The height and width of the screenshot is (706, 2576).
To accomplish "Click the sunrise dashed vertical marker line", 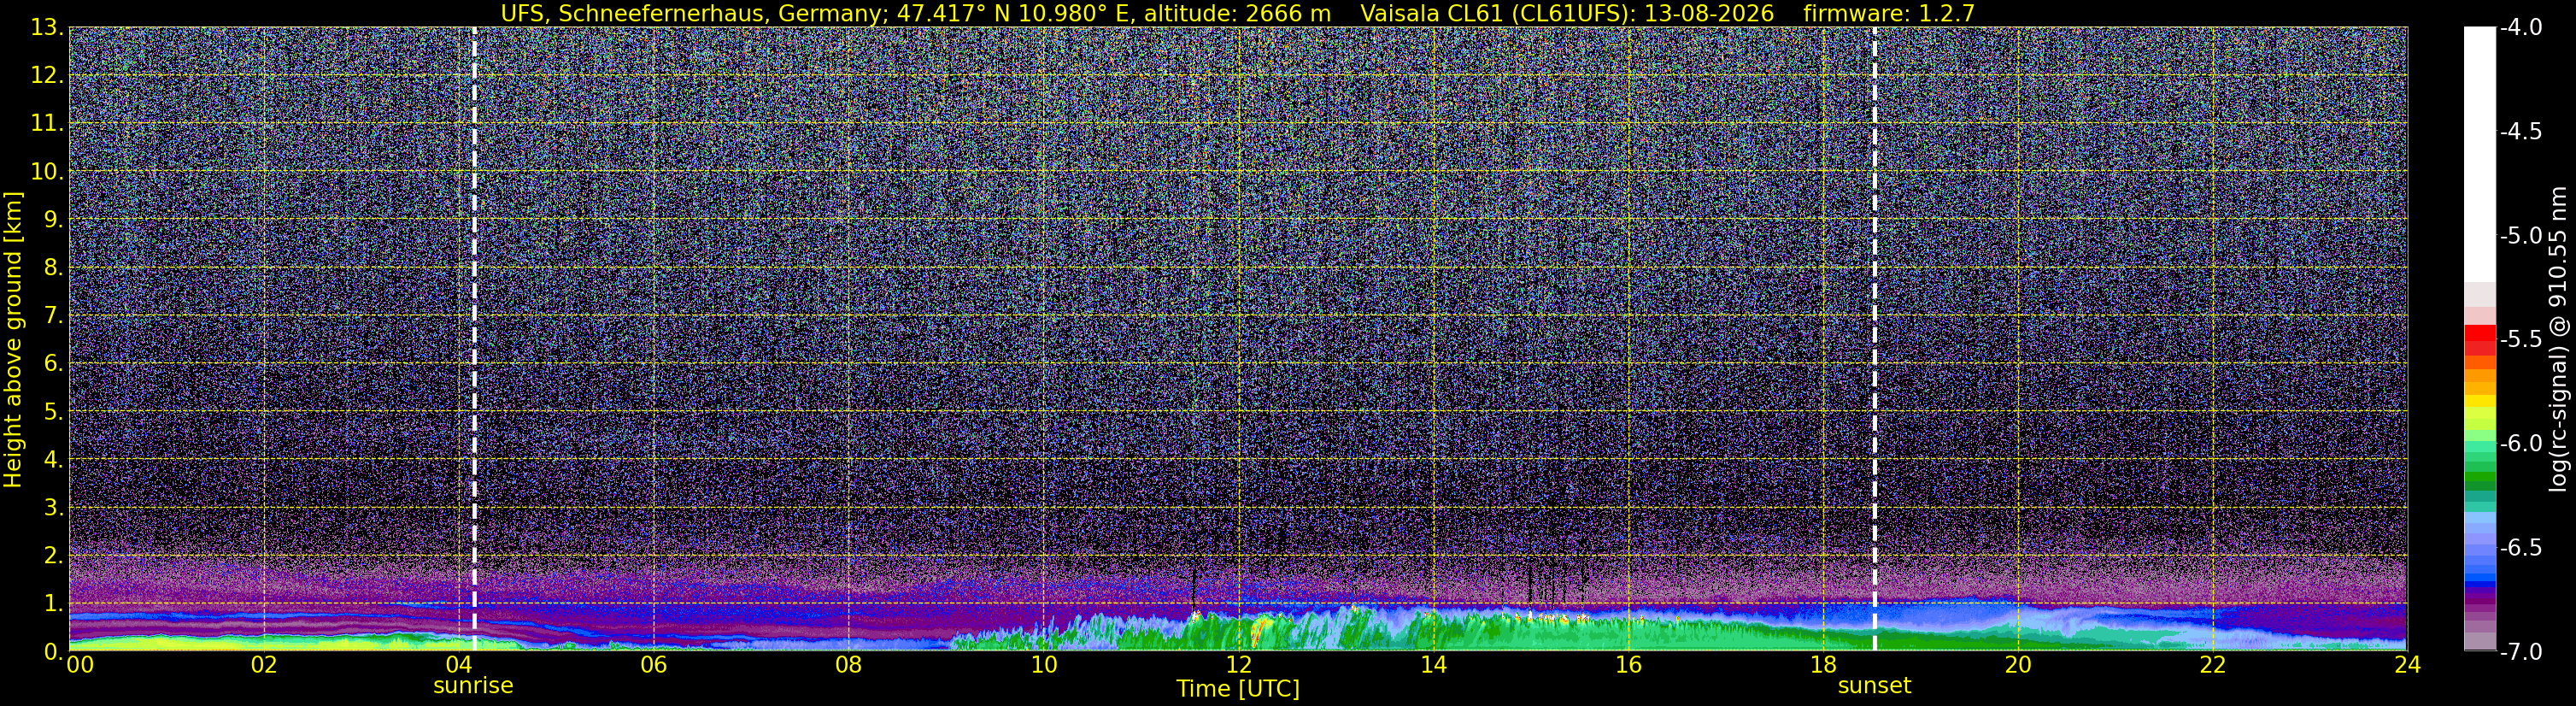I will coord(474,339).
